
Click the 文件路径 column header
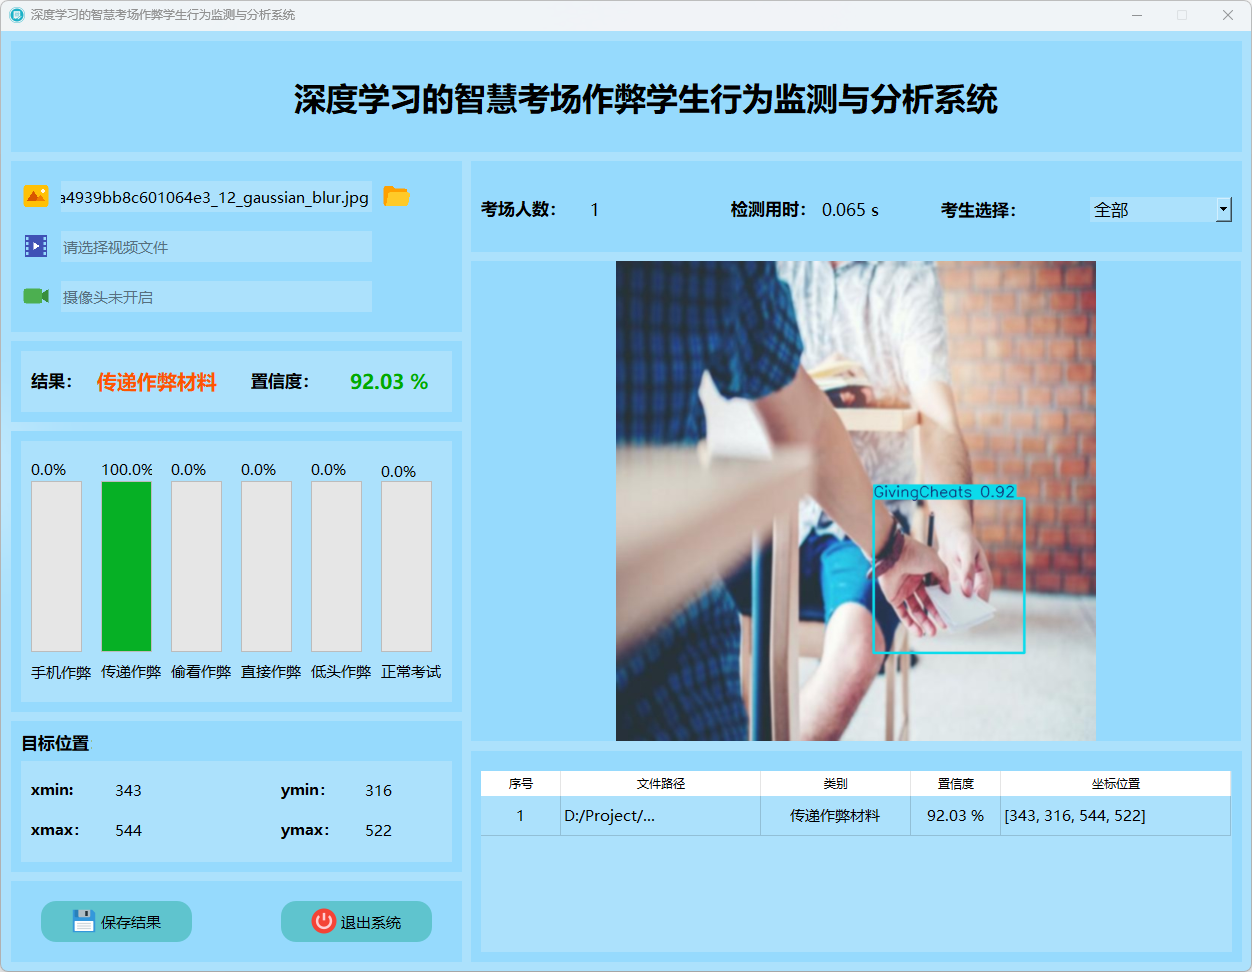pyautogui.click(x=660, y=784)
